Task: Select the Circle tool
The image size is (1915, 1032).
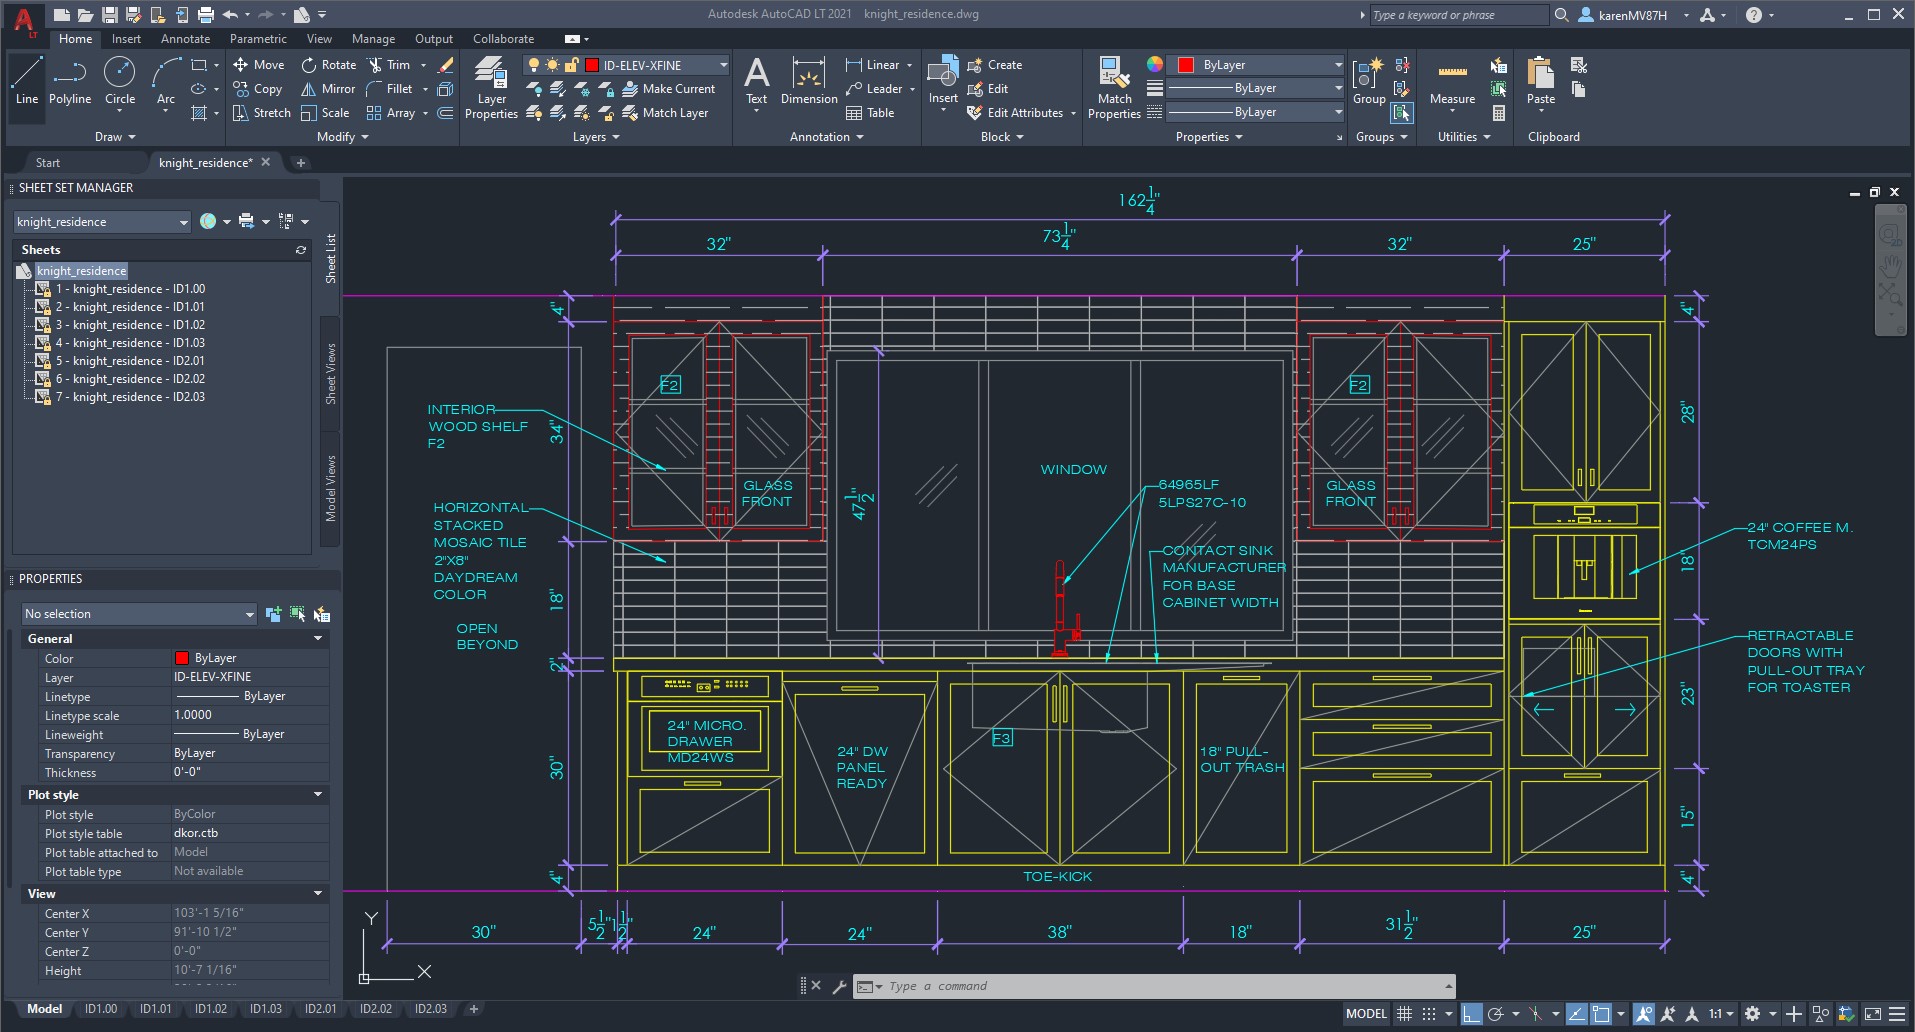Action: (x=120, y=82)
